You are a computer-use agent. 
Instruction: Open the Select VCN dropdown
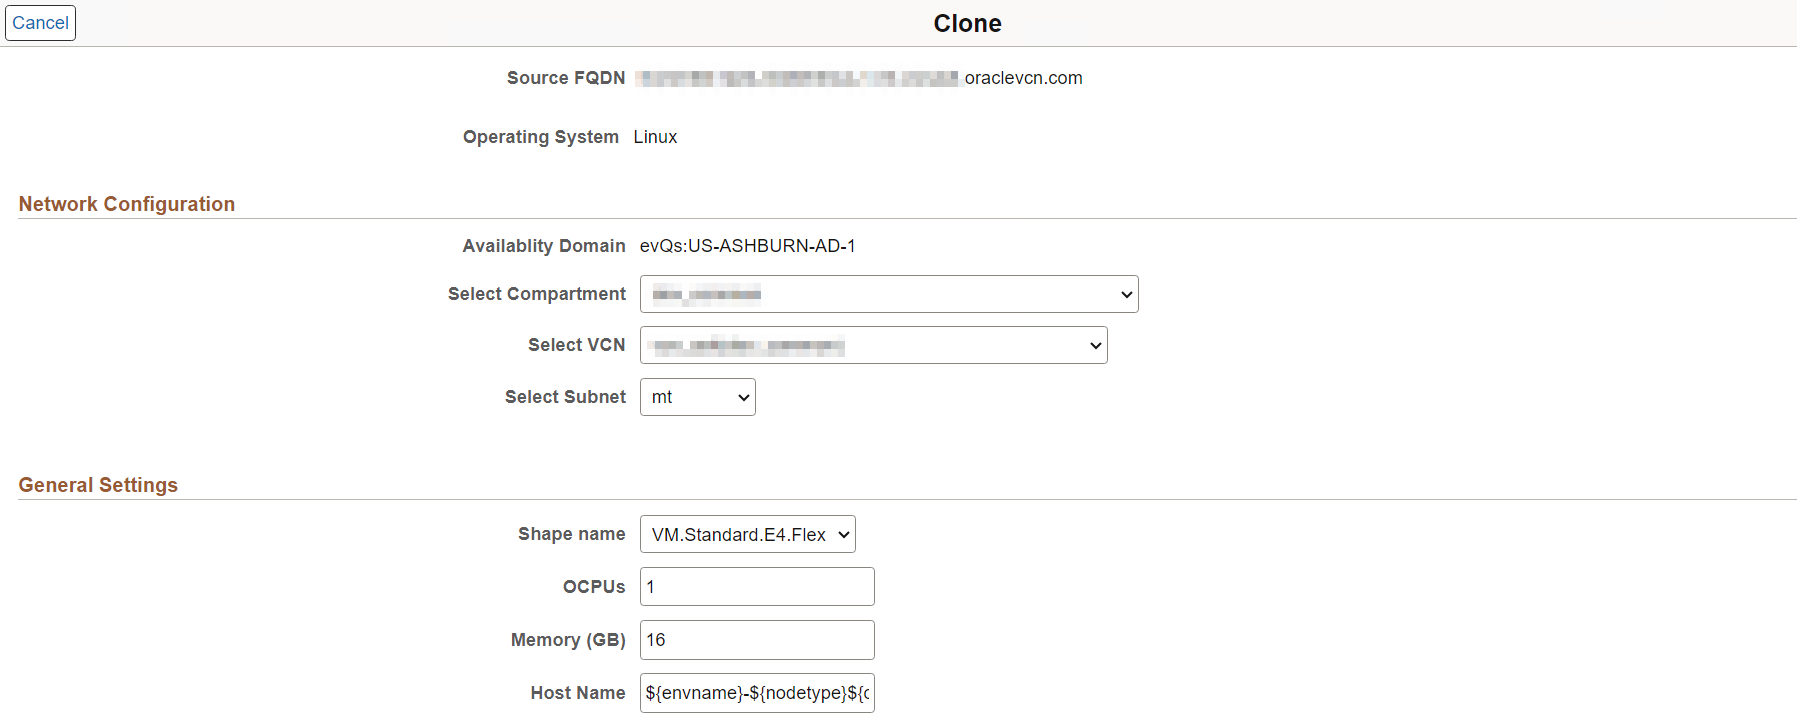tap(874, 345)
